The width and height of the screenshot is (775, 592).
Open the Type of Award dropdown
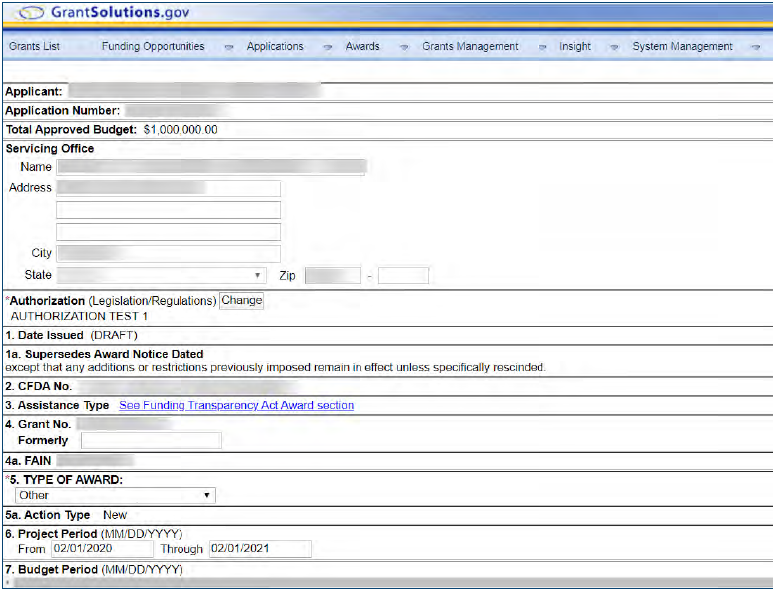coord(115,495)
